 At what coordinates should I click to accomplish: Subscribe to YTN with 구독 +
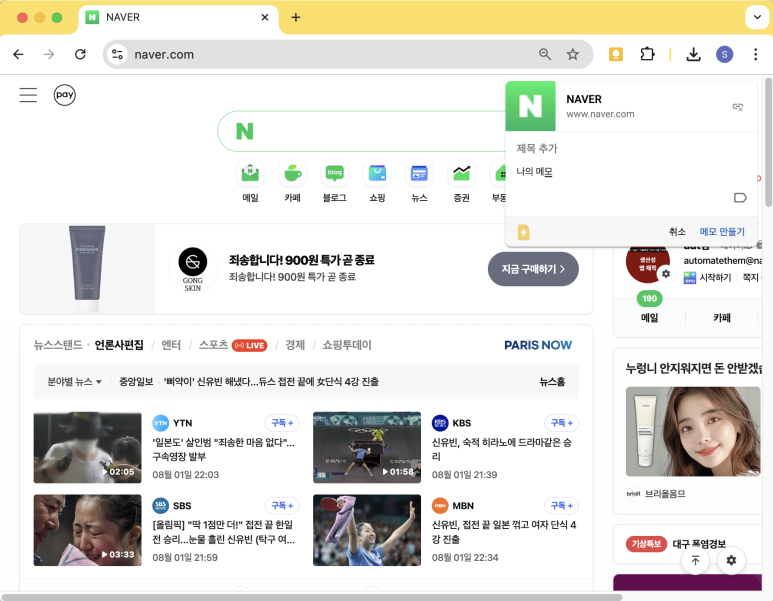[x=282, y=423]
